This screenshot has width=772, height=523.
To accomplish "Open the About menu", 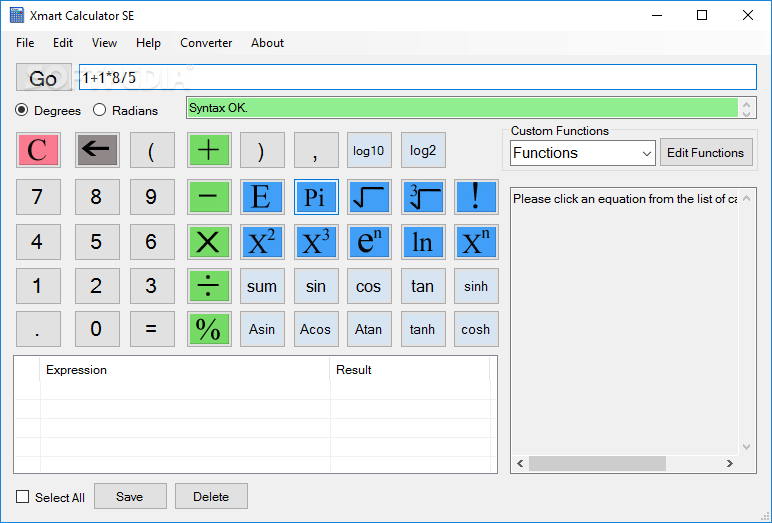I will coord(267,43).
